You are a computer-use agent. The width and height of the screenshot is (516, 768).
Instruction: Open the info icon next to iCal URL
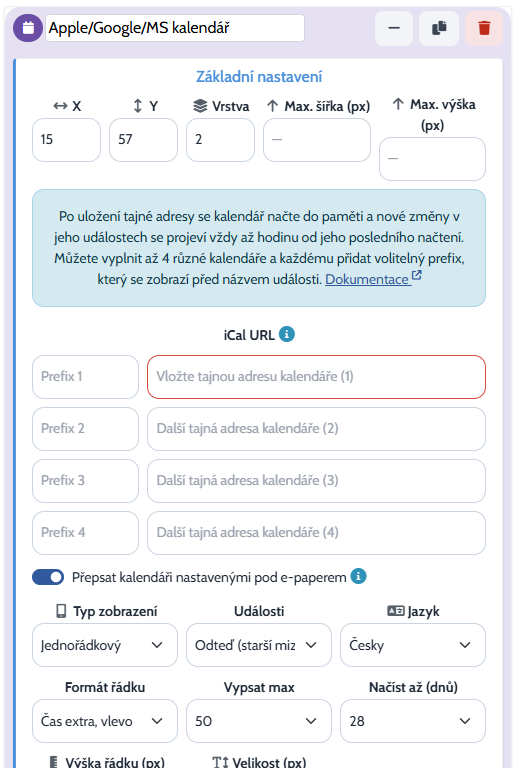(287, 335)
